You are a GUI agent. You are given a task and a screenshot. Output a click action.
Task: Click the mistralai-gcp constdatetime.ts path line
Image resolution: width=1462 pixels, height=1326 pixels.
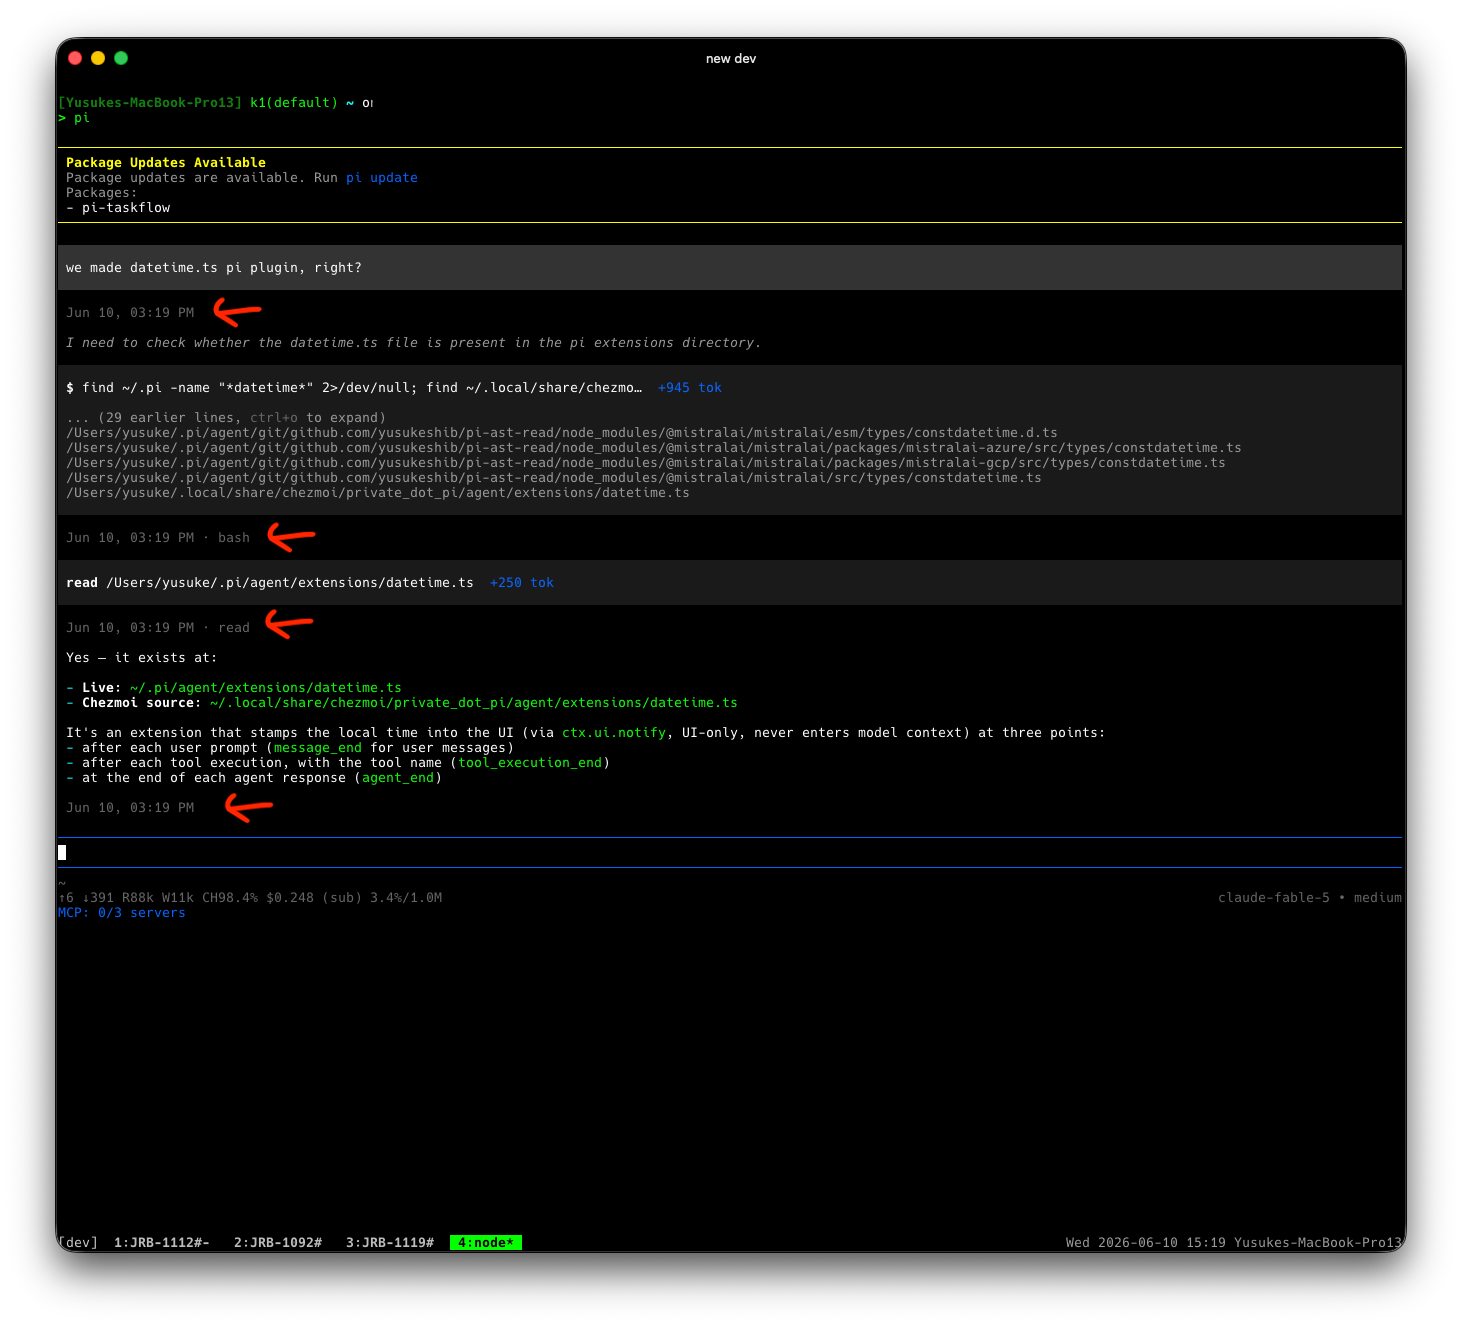[646, 463]
